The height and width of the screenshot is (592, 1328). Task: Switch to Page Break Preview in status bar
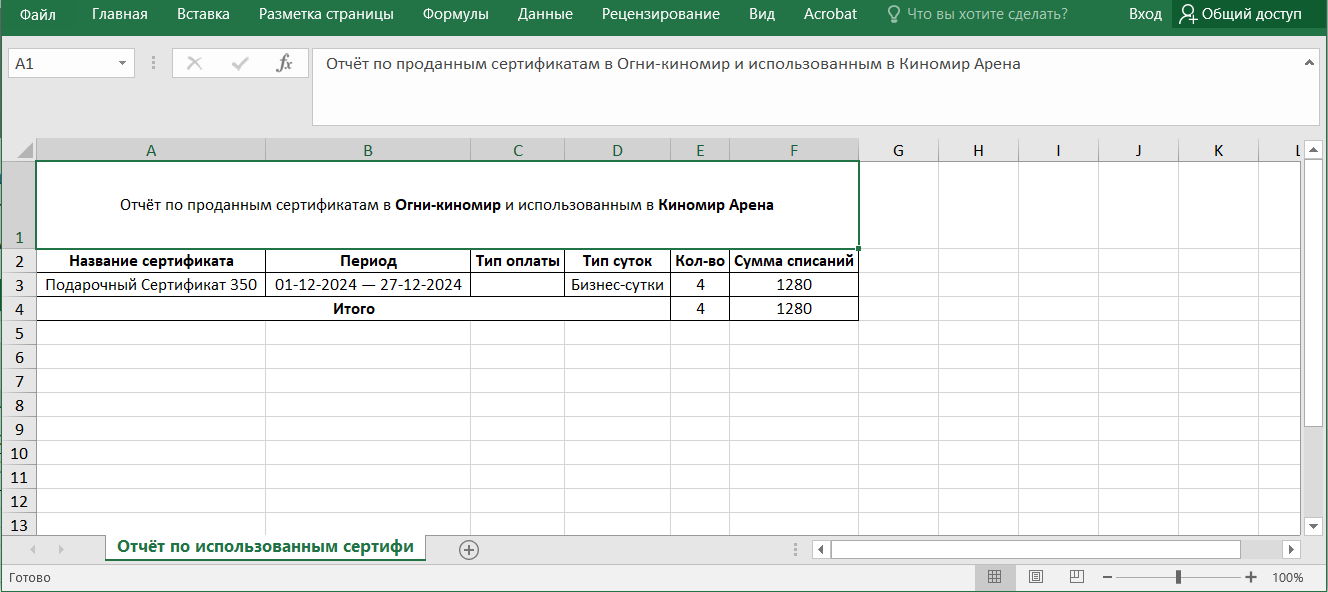point(1076,577)
